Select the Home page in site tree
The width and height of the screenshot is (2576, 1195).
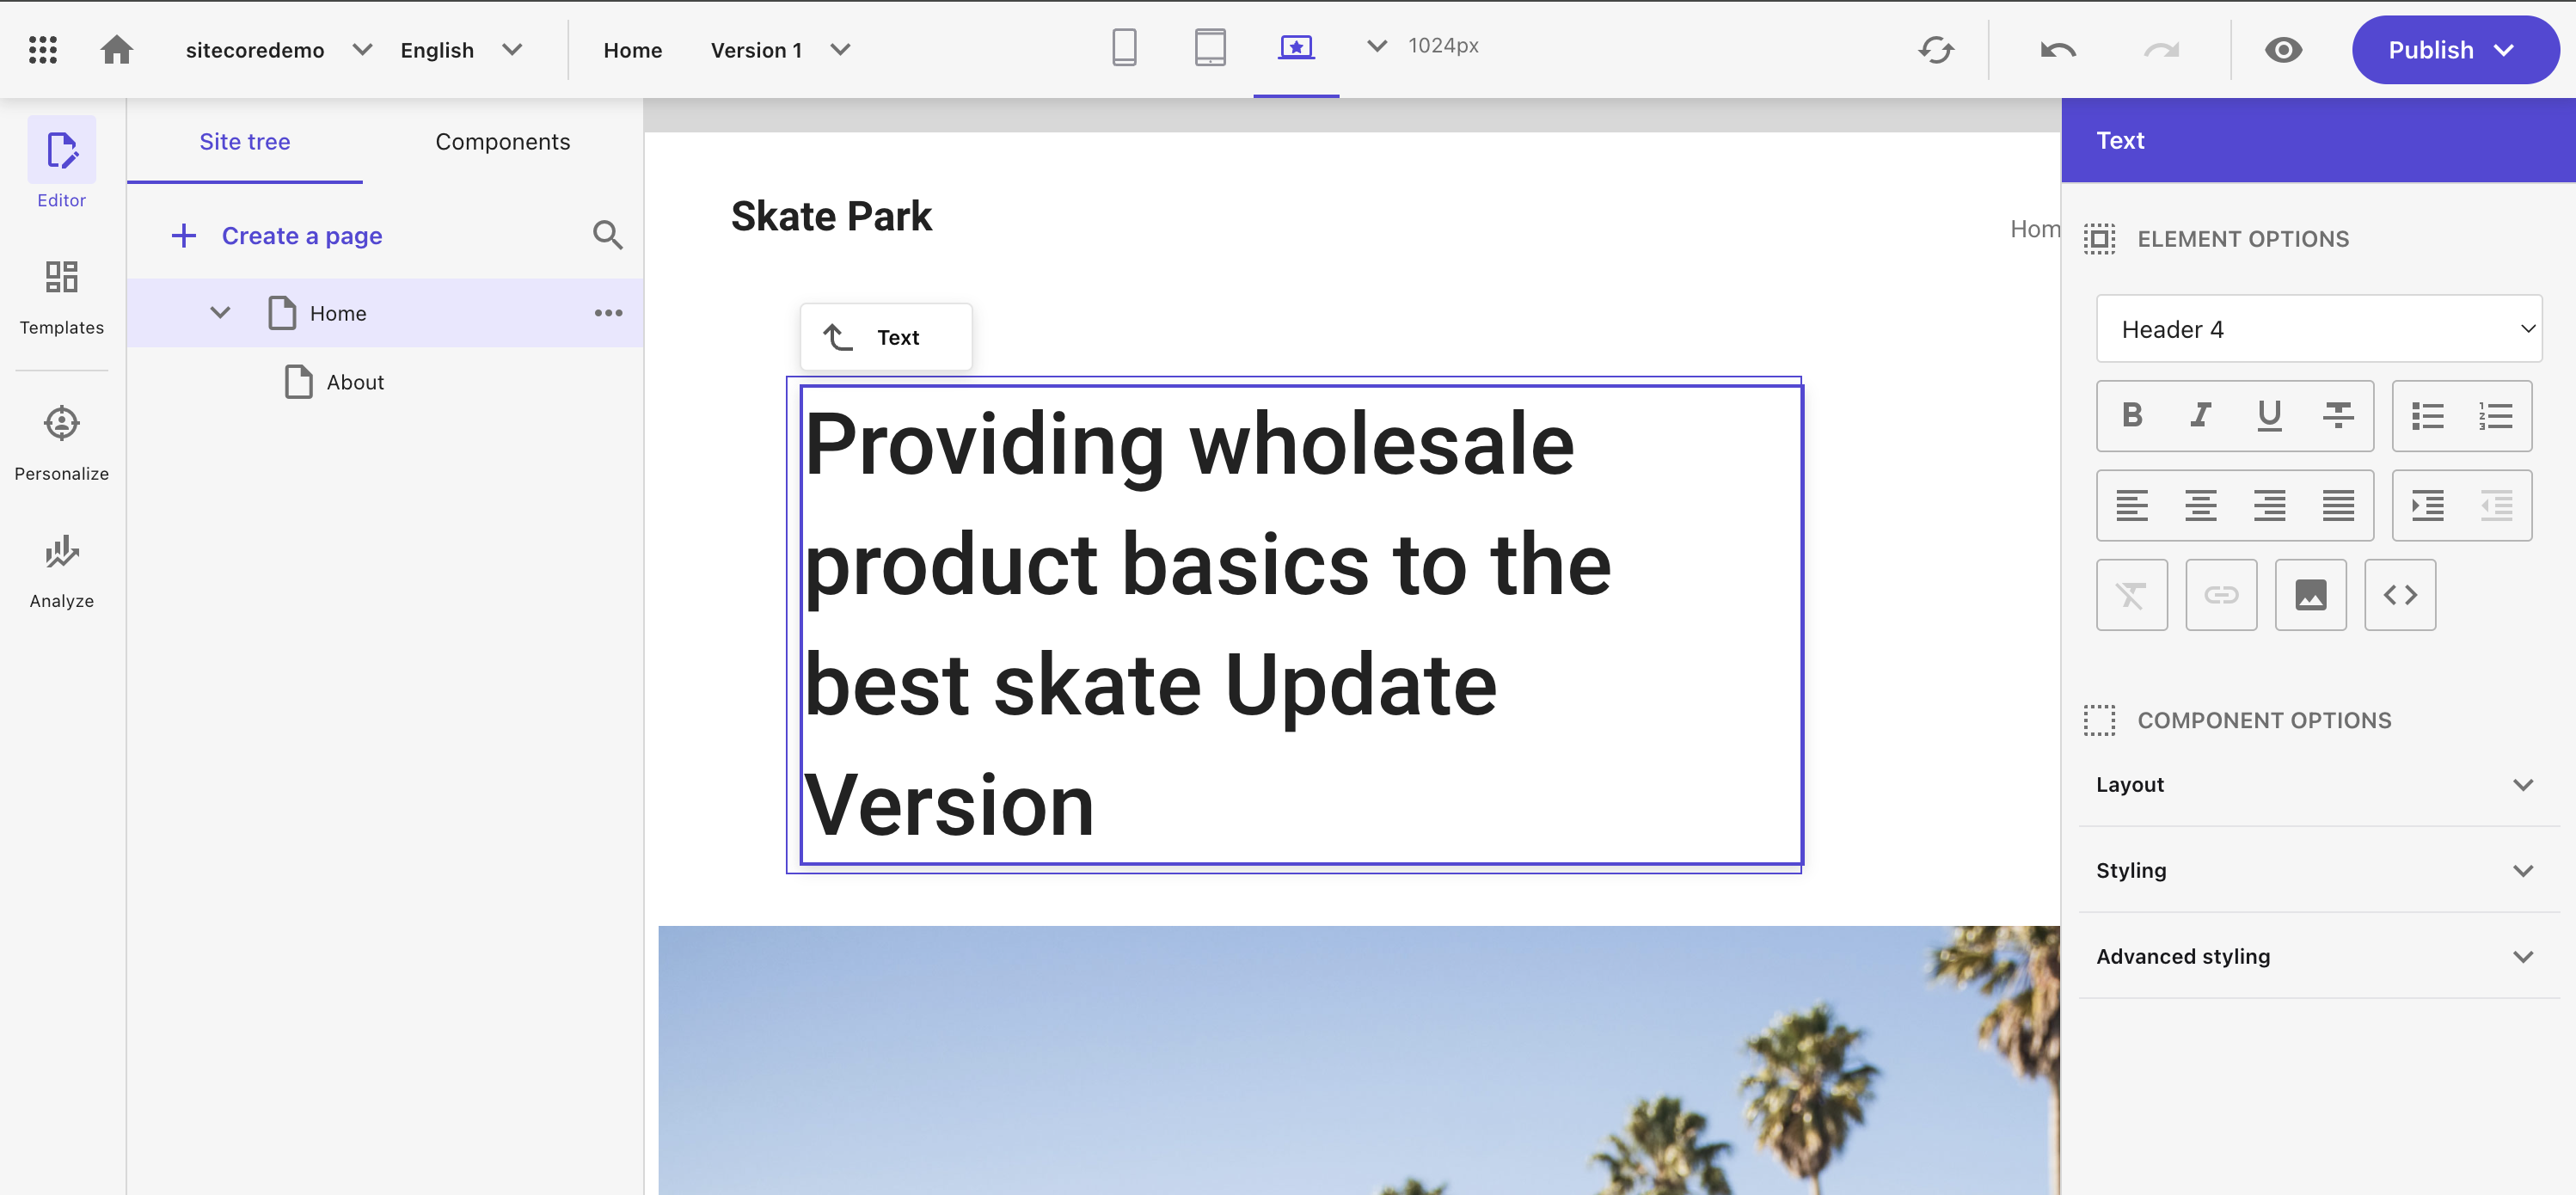(385, 313)
